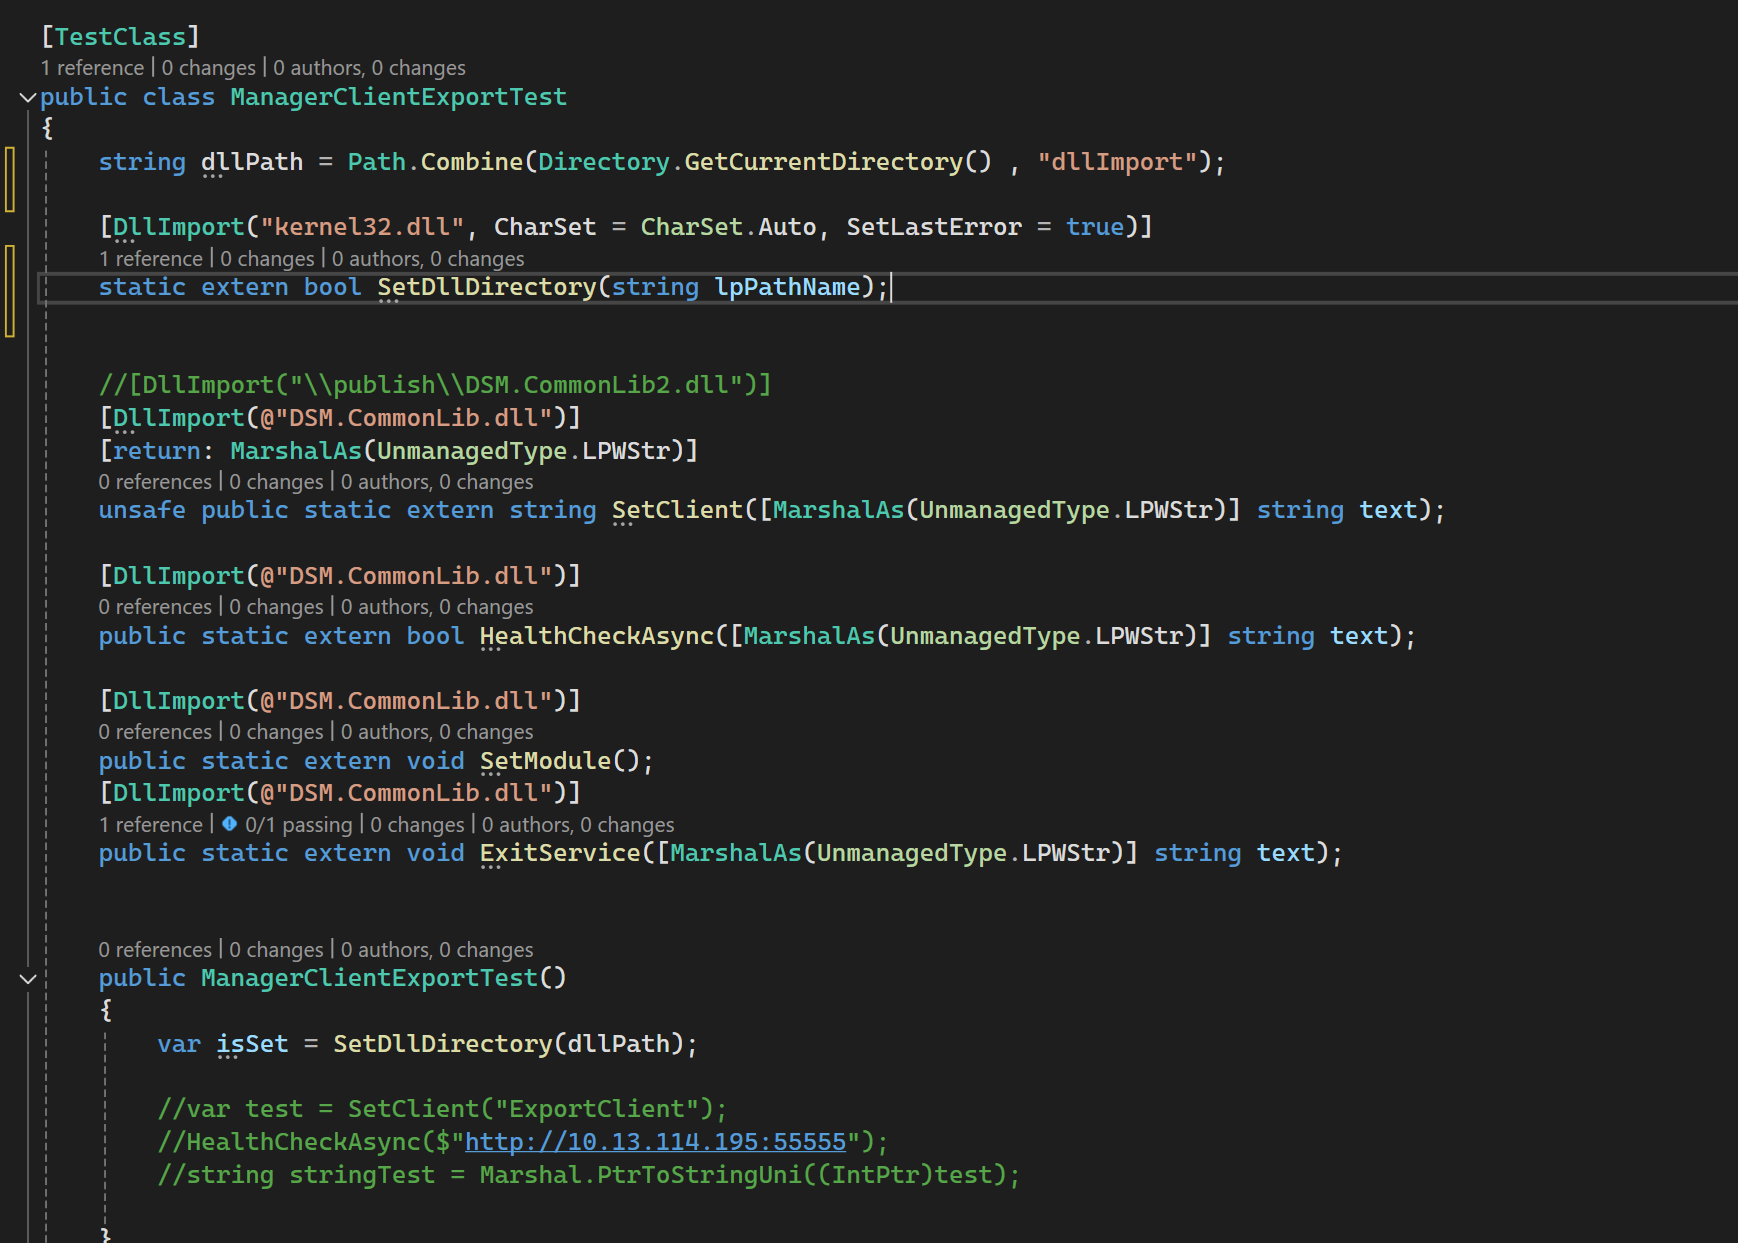Screen dimensions: 1738x1243
Task: Click GetCurrentDirectory in the Path.Combine call
Action: click(x=824, y=162)
